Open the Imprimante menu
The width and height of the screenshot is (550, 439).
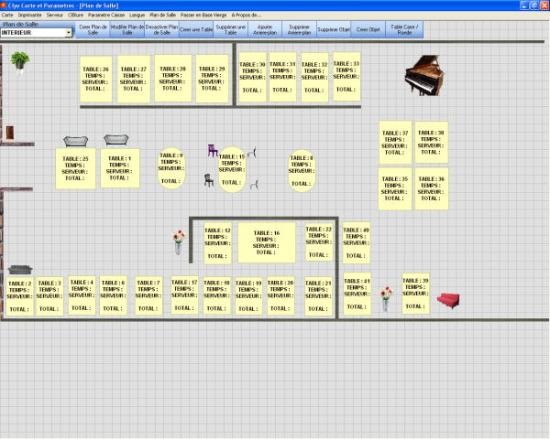tap(30, 15)
